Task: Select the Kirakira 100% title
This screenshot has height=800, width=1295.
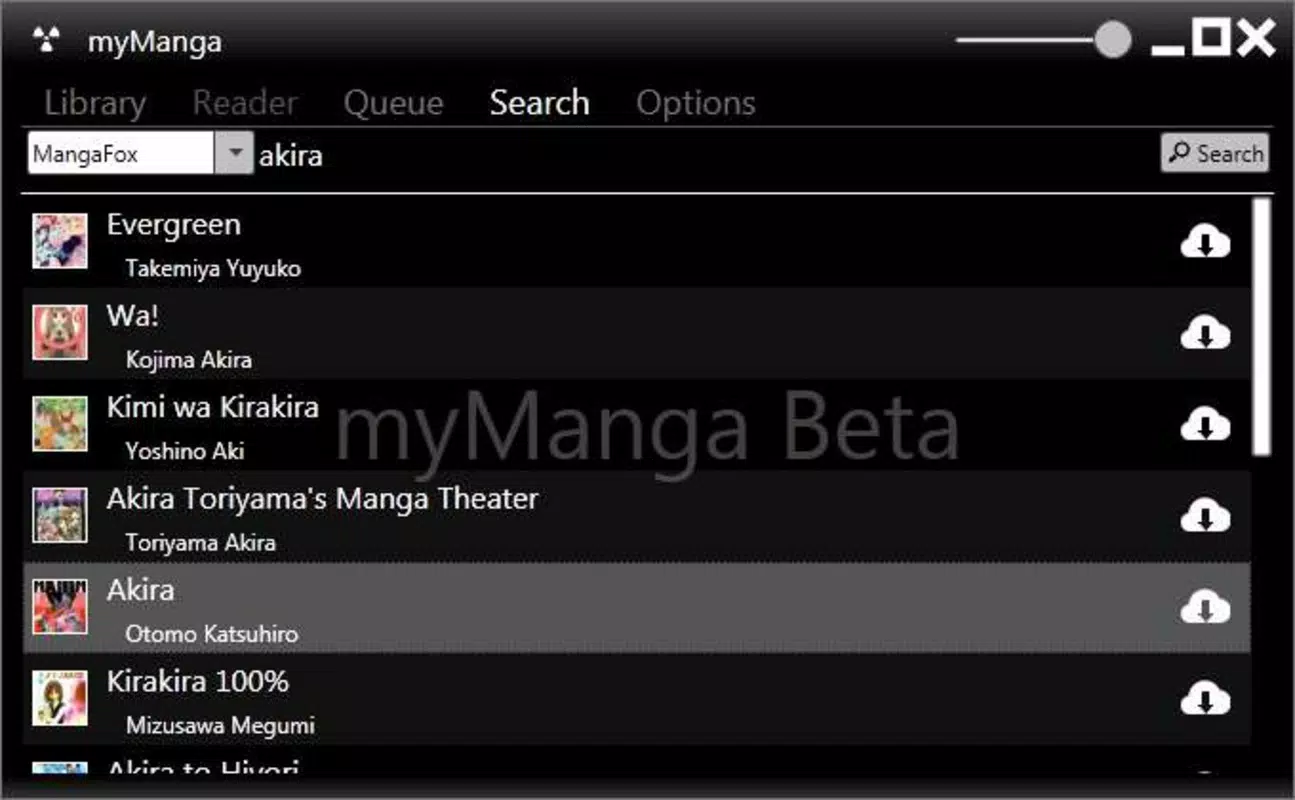Action: pyautogui.click(x=198, y=681)
